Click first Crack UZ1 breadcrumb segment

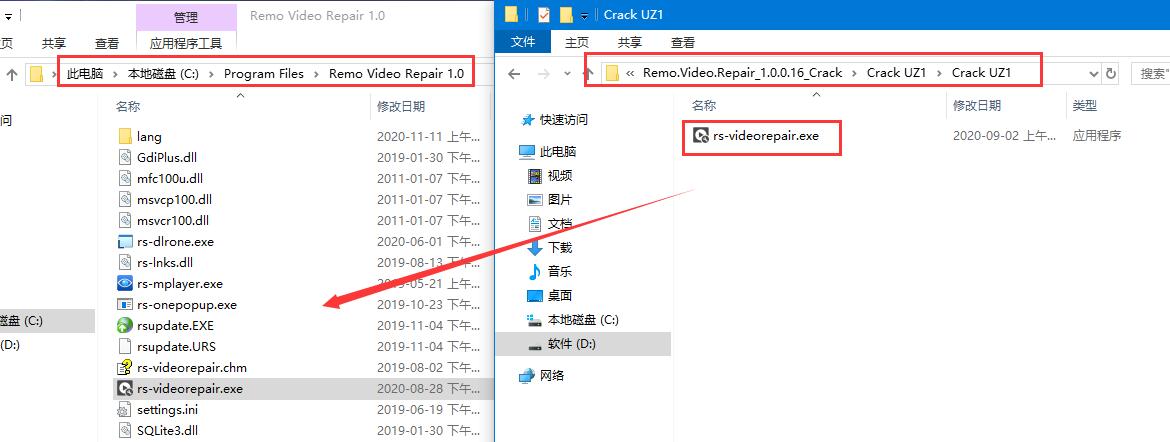point(896,73)
